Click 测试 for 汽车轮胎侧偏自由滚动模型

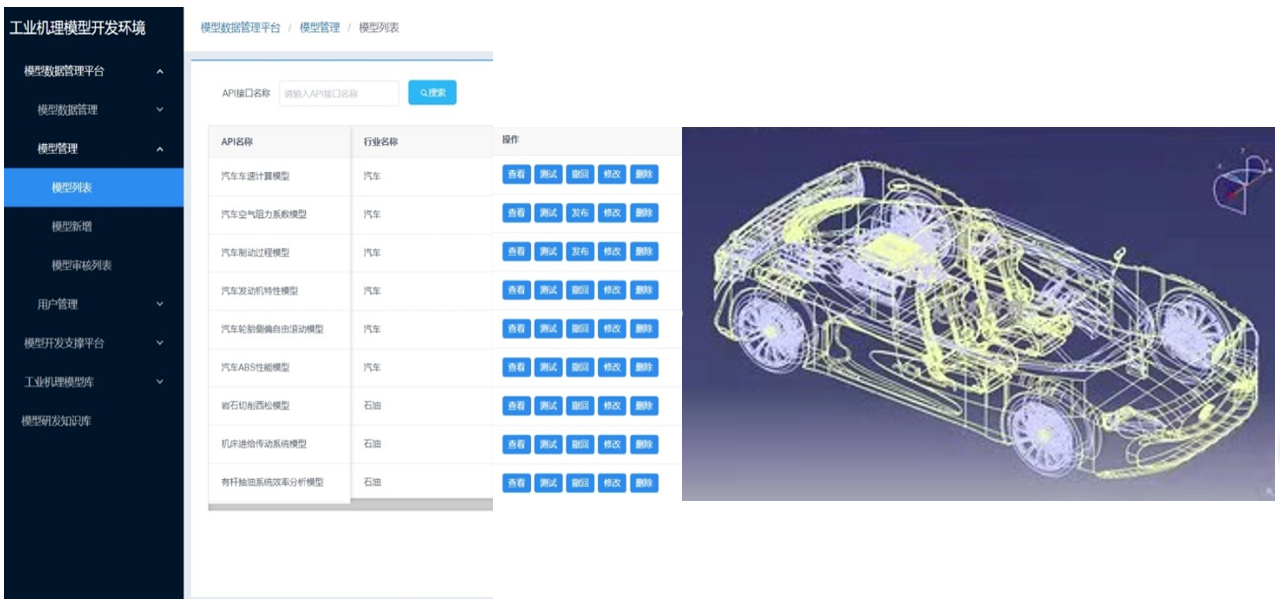(548, 328)
